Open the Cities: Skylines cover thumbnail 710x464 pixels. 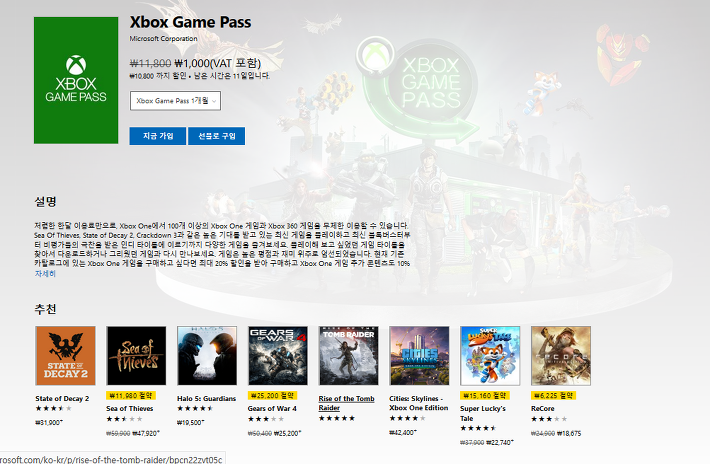click(419, 356)
